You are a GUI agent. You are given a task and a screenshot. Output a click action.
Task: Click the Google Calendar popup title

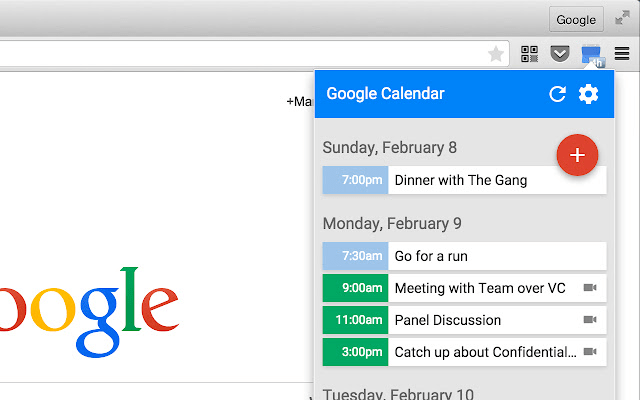pos(385,94)
